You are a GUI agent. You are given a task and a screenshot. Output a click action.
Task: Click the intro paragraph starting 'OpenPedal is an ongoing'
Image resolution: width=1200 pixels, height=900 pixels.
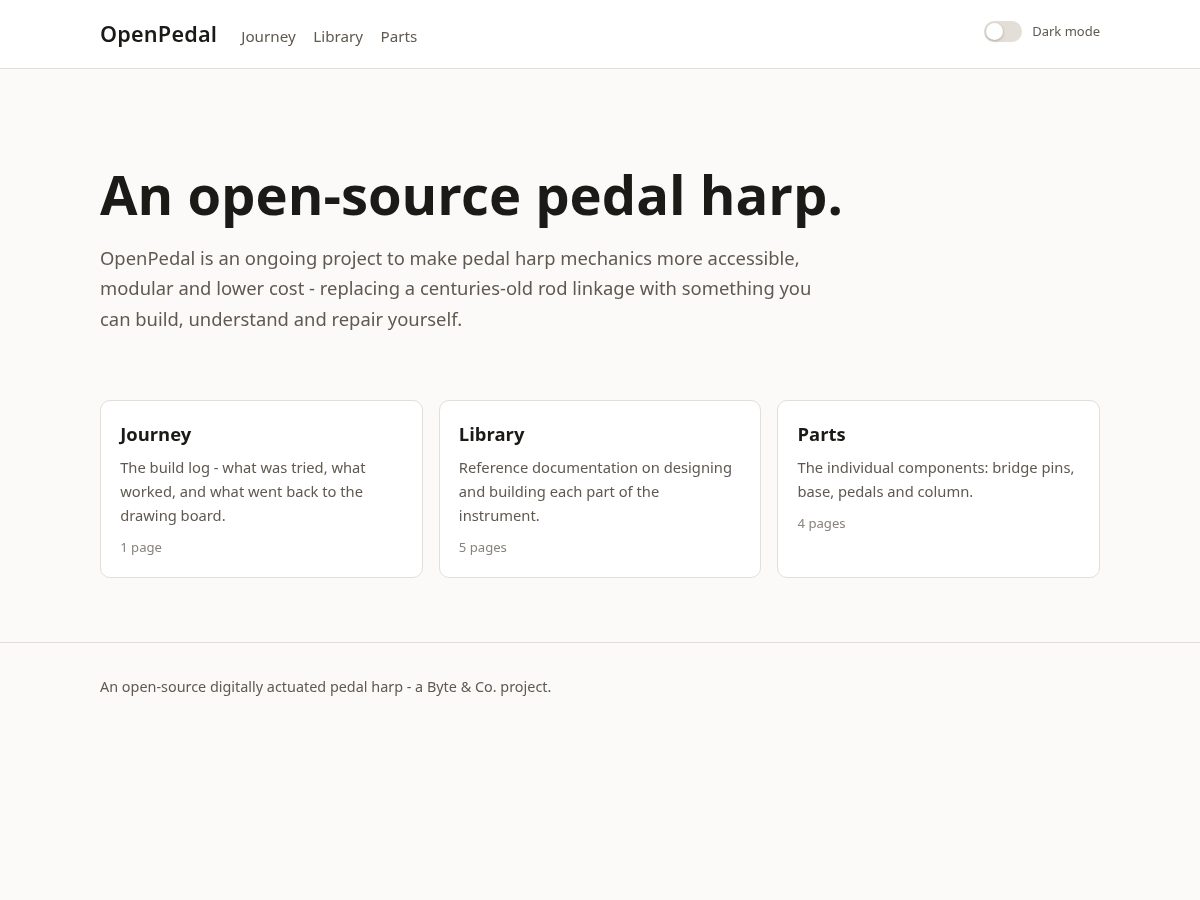456,289
